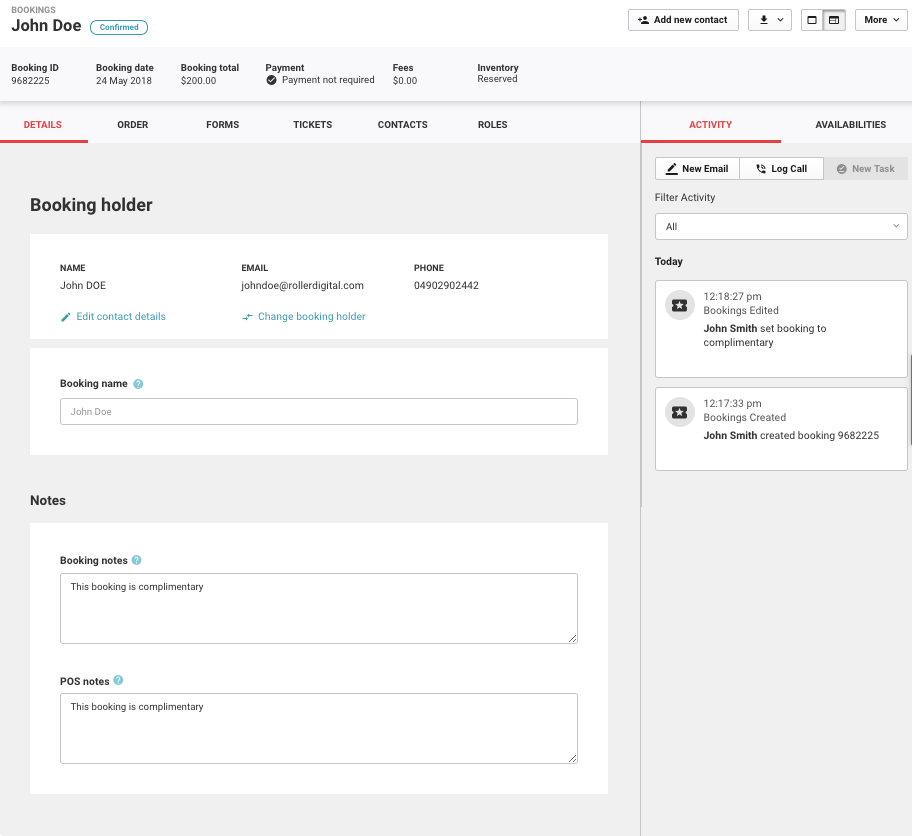The width and height of the screenshot is (912, 836).
Task: Click the pencil icon for Edit contact details
Action: click(x=66, y=317)
